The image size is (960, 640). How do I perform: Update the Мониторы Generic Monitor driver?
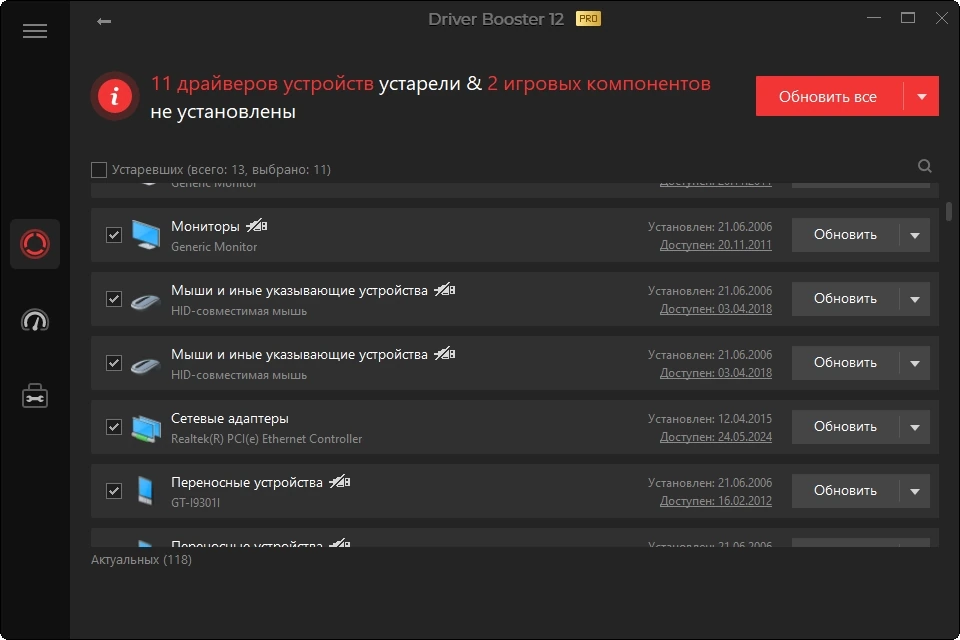coord(845,235)
